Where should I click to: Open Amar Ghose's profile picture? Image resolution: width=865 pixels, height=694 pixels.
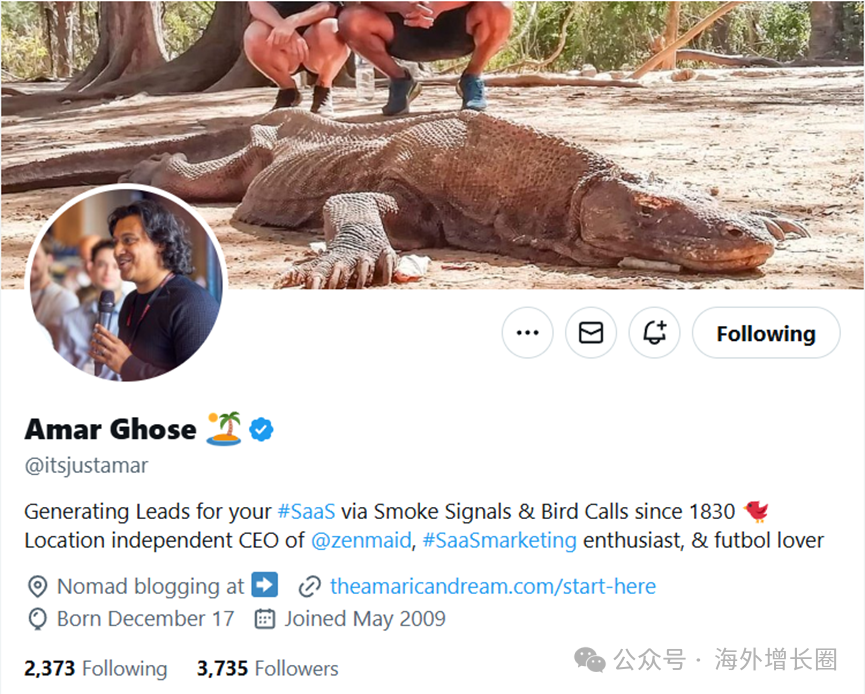point(124,284)
